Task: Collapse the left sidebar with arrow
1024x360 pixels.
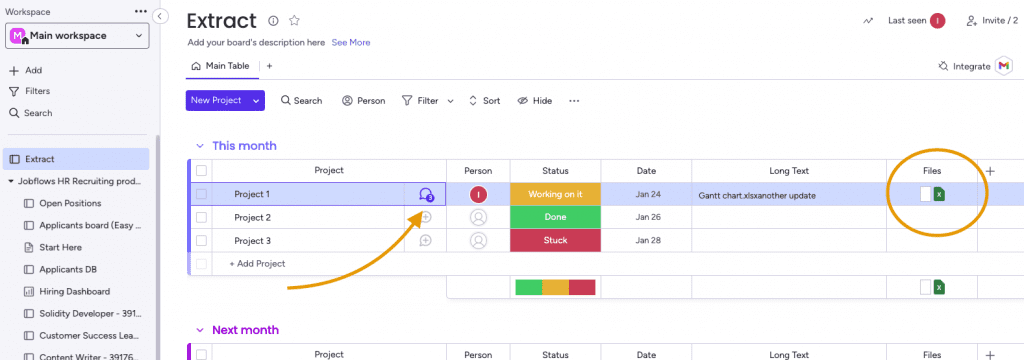Action: [x=161, y=16]
